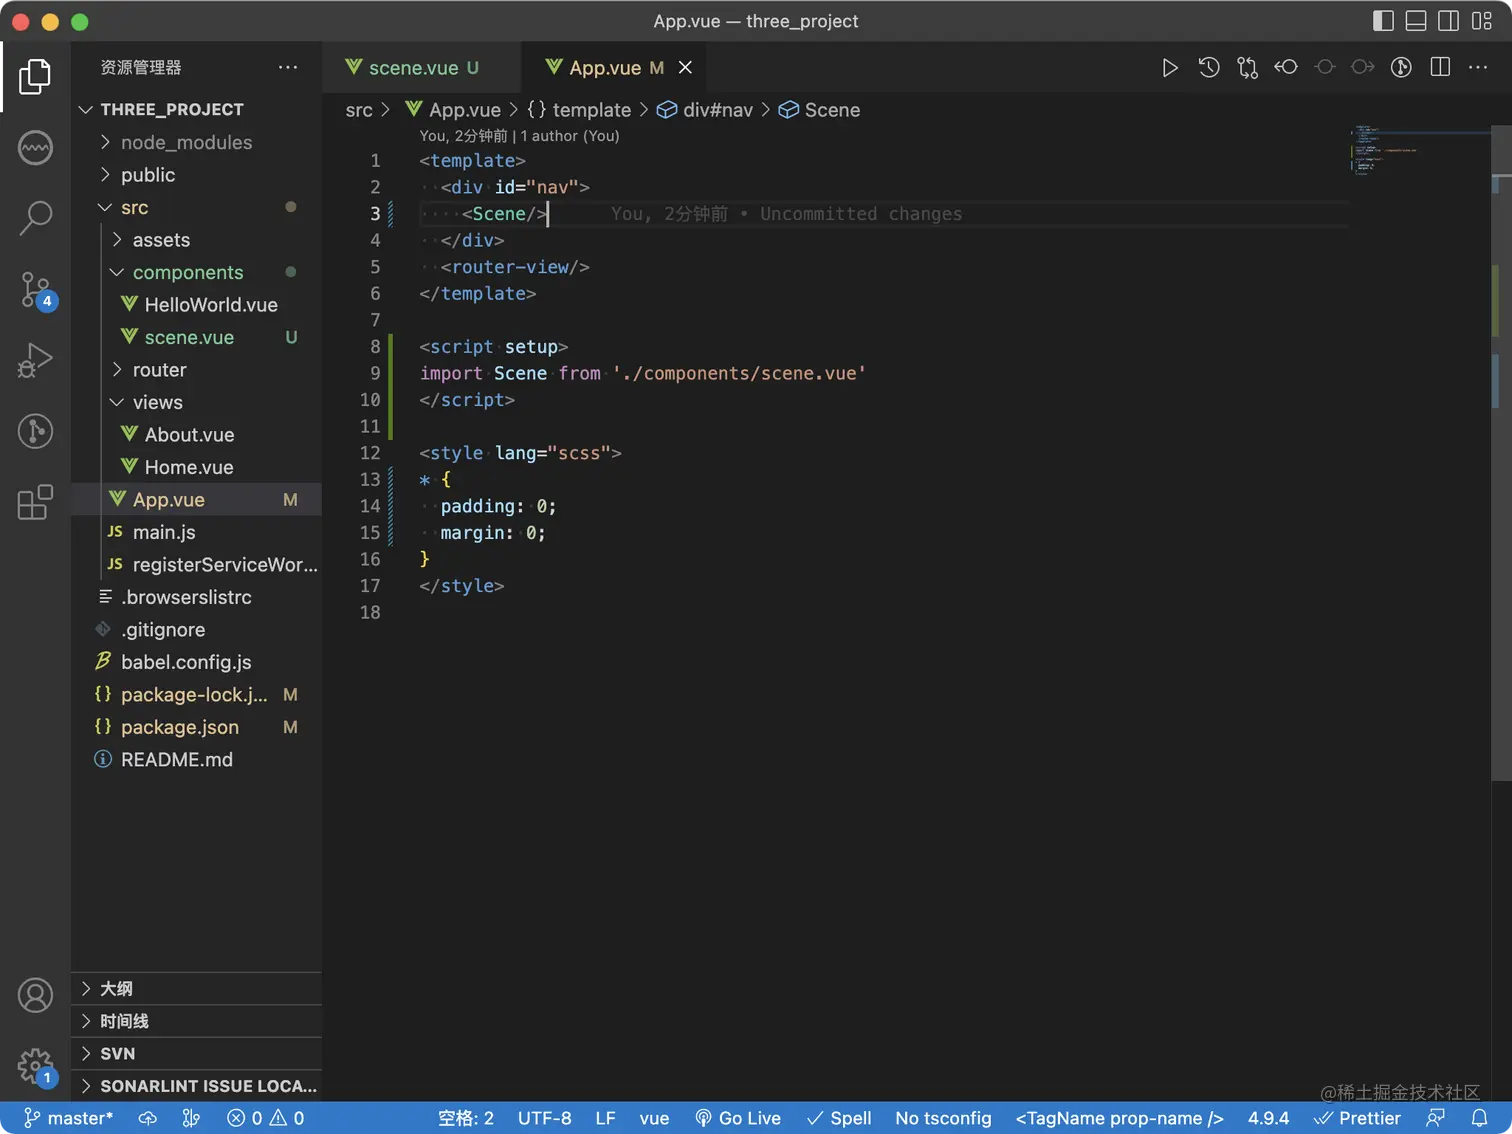Open the Extensions view
The width and height of the screenshot is (1512, 1134).
[35, 502]
